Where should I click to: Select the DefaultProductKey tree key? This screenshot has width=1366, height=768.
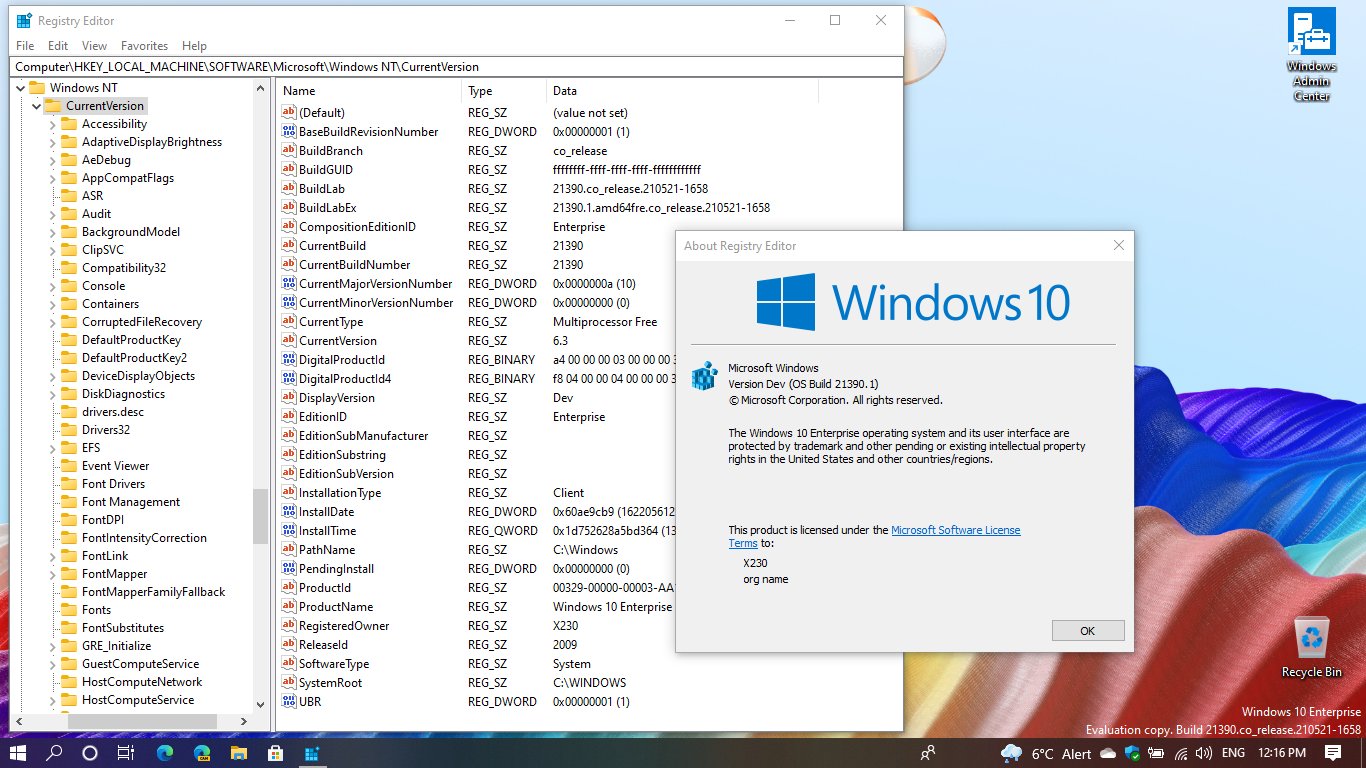click(x=131, y=340)
